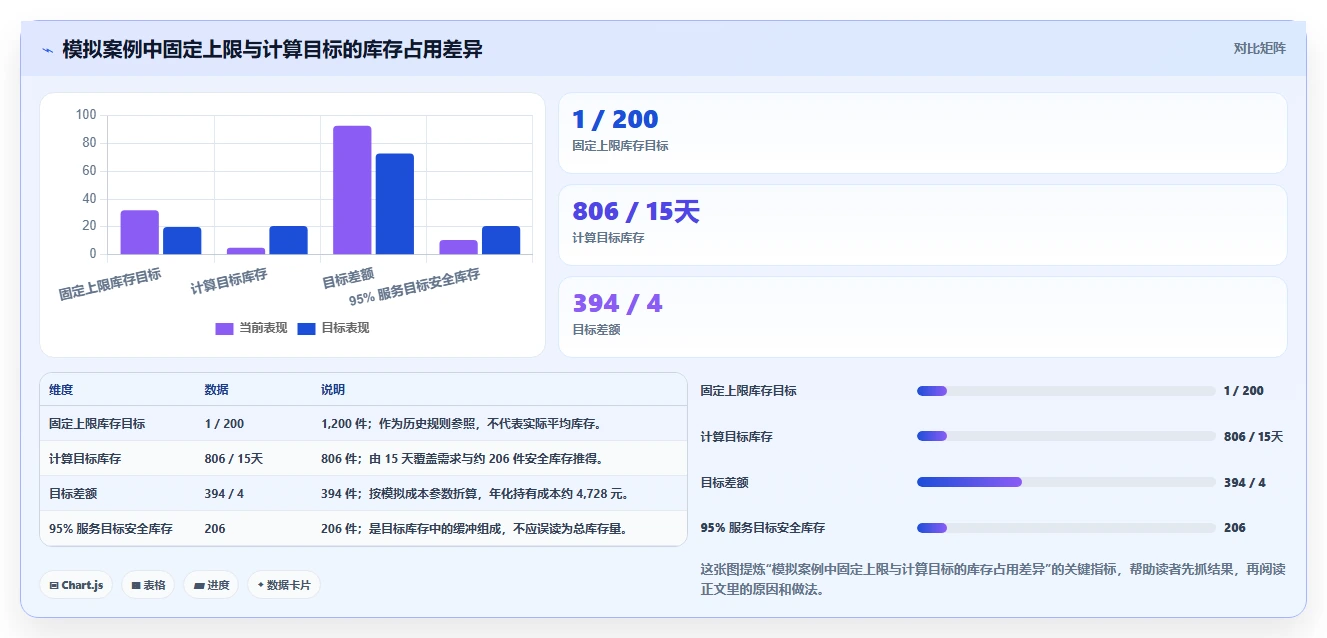Click the 计算目标库存 table row label
The width and height of the screenshot is (1327, 638).
click(x=85, y=459)
